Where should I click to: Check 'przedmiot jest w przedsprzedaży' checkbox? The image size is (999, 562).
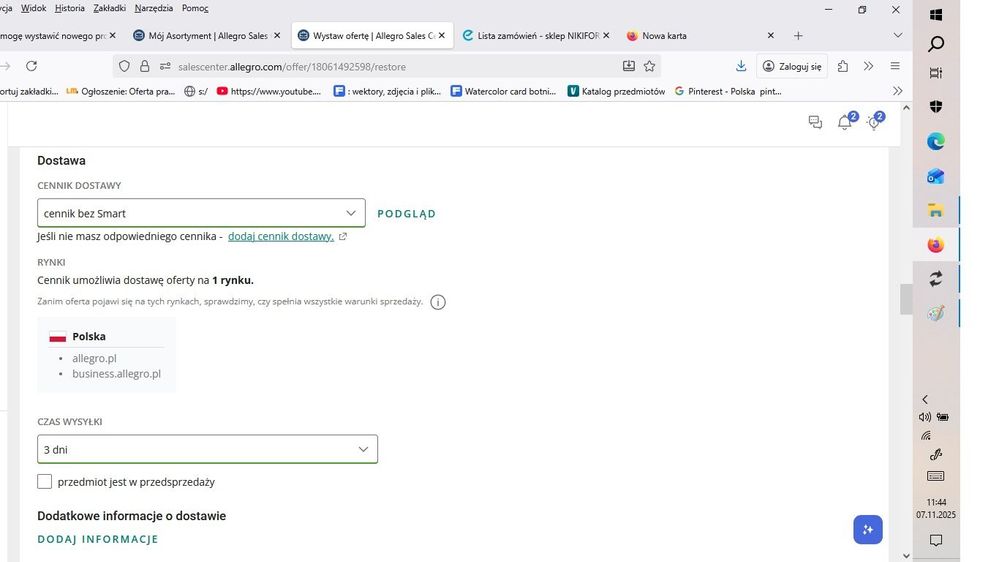pos(45,482)
